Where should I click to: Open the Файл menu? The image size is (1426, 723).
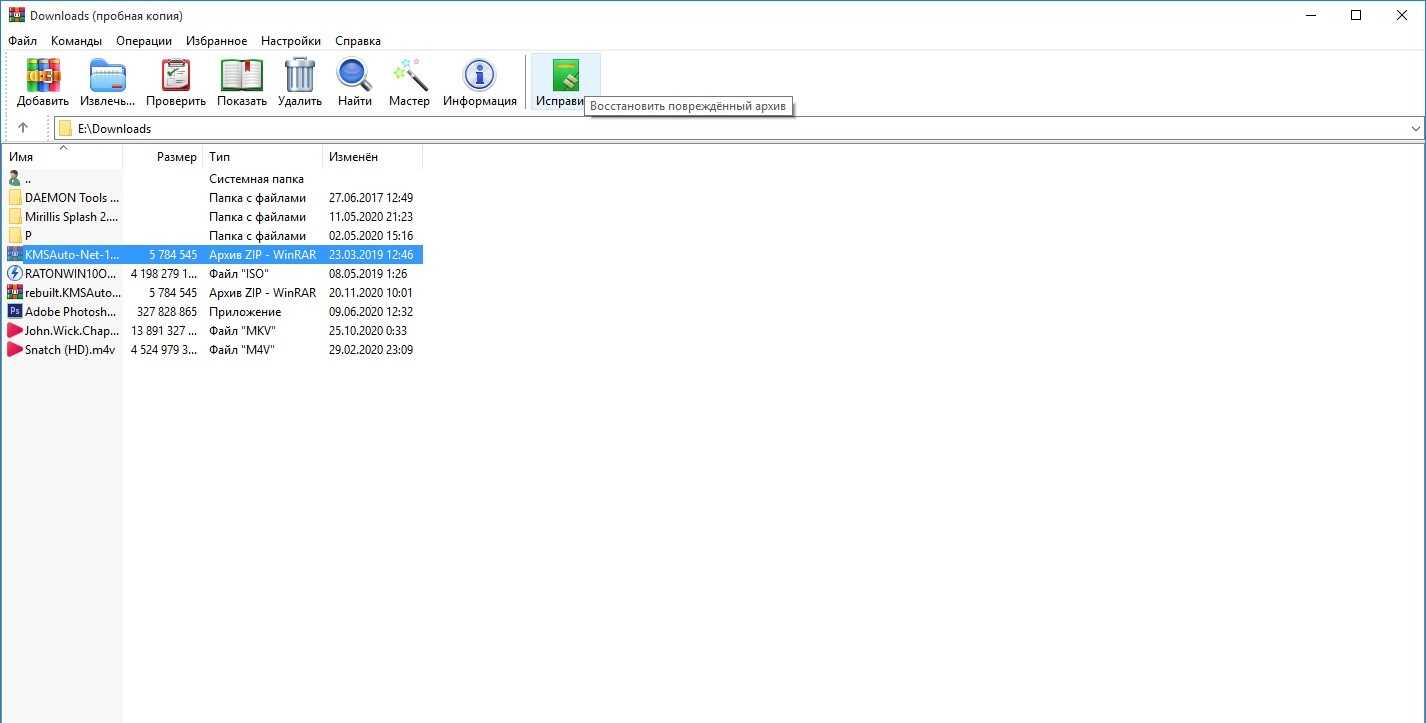[22, 41]
